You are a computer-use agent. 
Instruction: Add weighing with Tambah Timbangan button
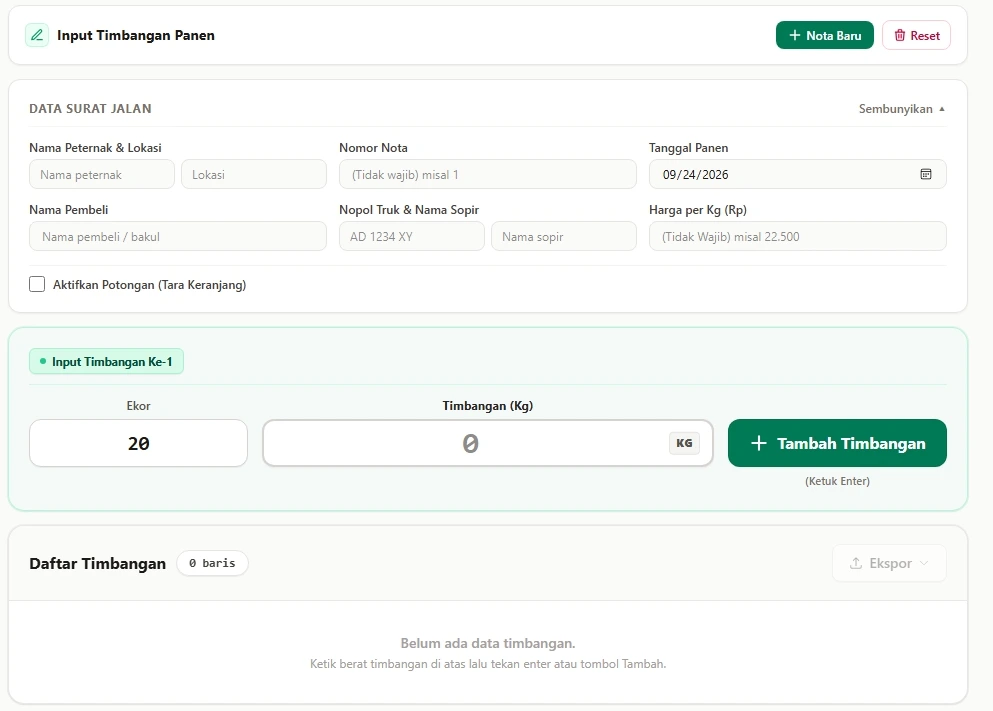click(837, 443)
